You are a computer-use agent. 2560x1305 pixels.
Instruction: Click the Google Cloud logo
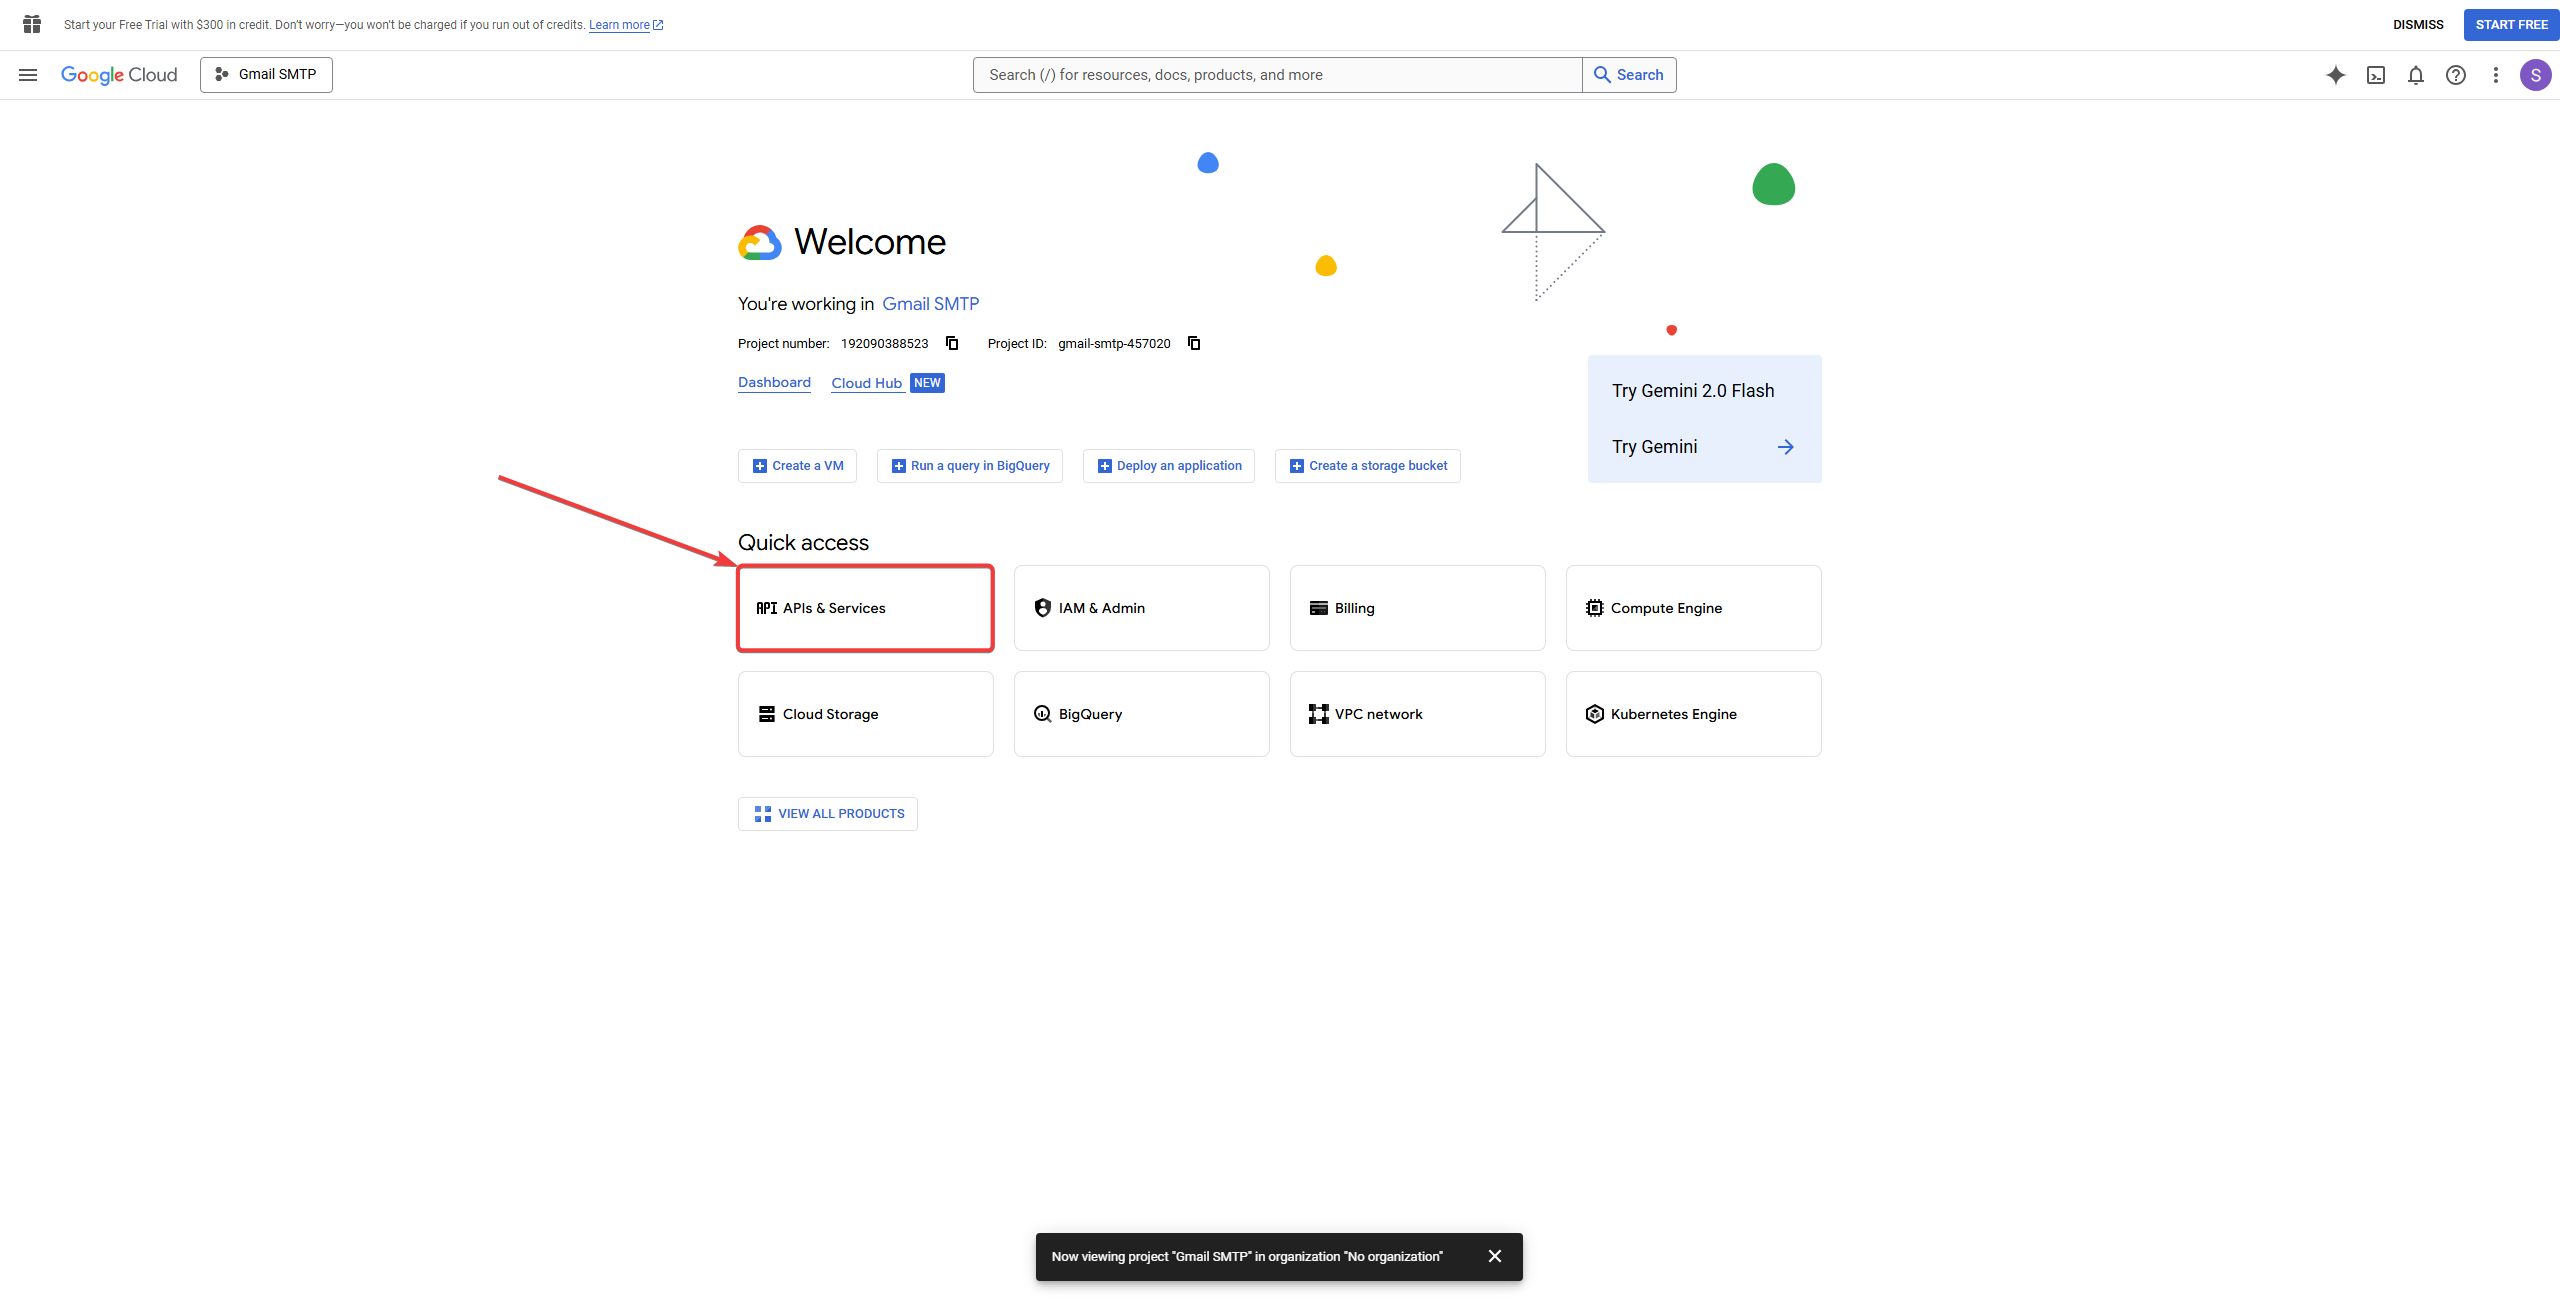coord(119,75)
